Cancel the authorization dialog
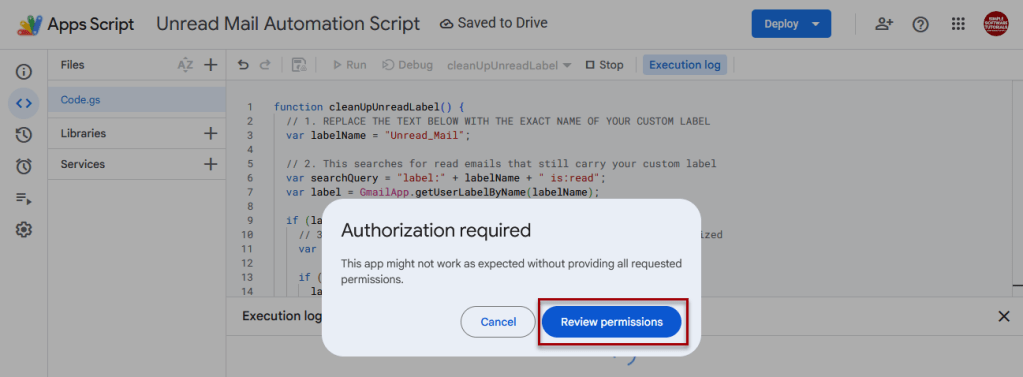This screenshot has height=377, width=1023. pos(498,322)
